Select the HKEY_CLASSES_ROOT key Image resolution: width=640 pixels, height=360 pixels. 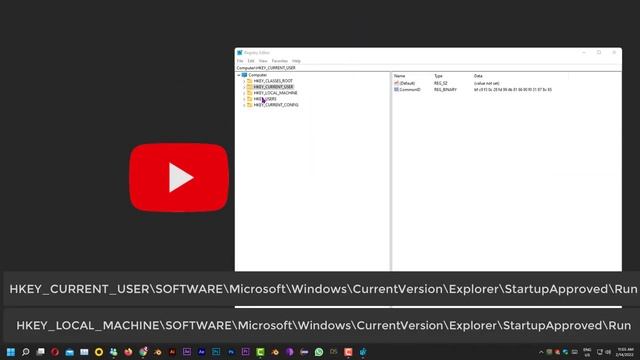[273, 81]
